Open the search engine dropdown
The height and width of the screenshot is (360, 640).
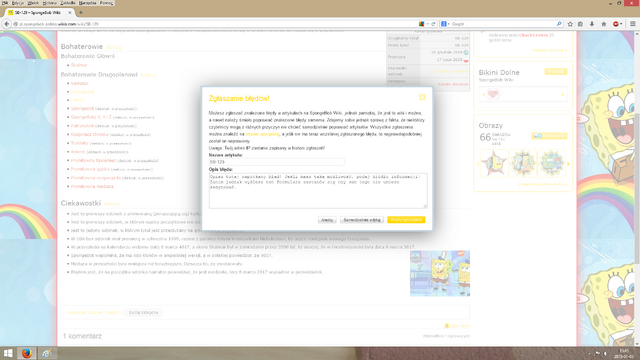pos(445,24)
